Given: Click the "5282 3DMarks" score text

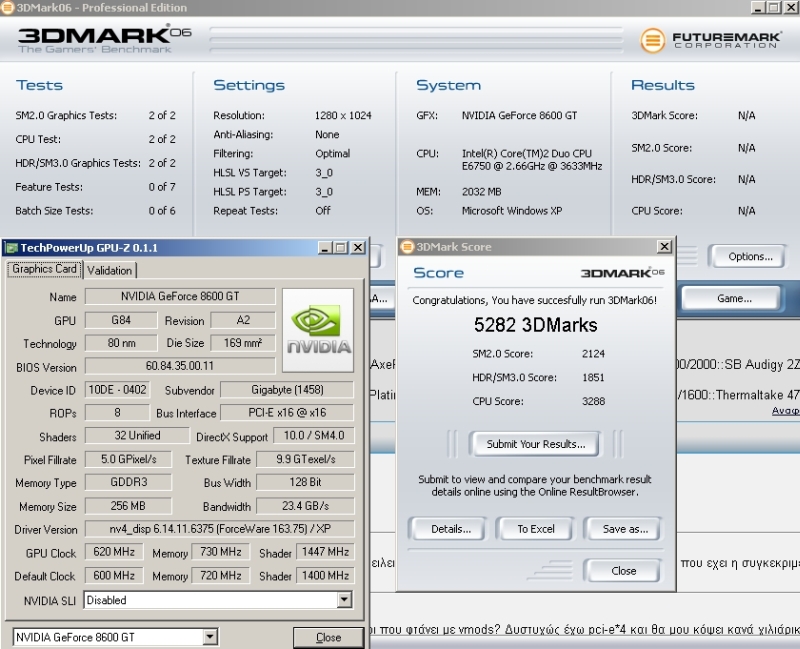Looking at the screenshot, I should pyautogui.click(x=535, y=325).
